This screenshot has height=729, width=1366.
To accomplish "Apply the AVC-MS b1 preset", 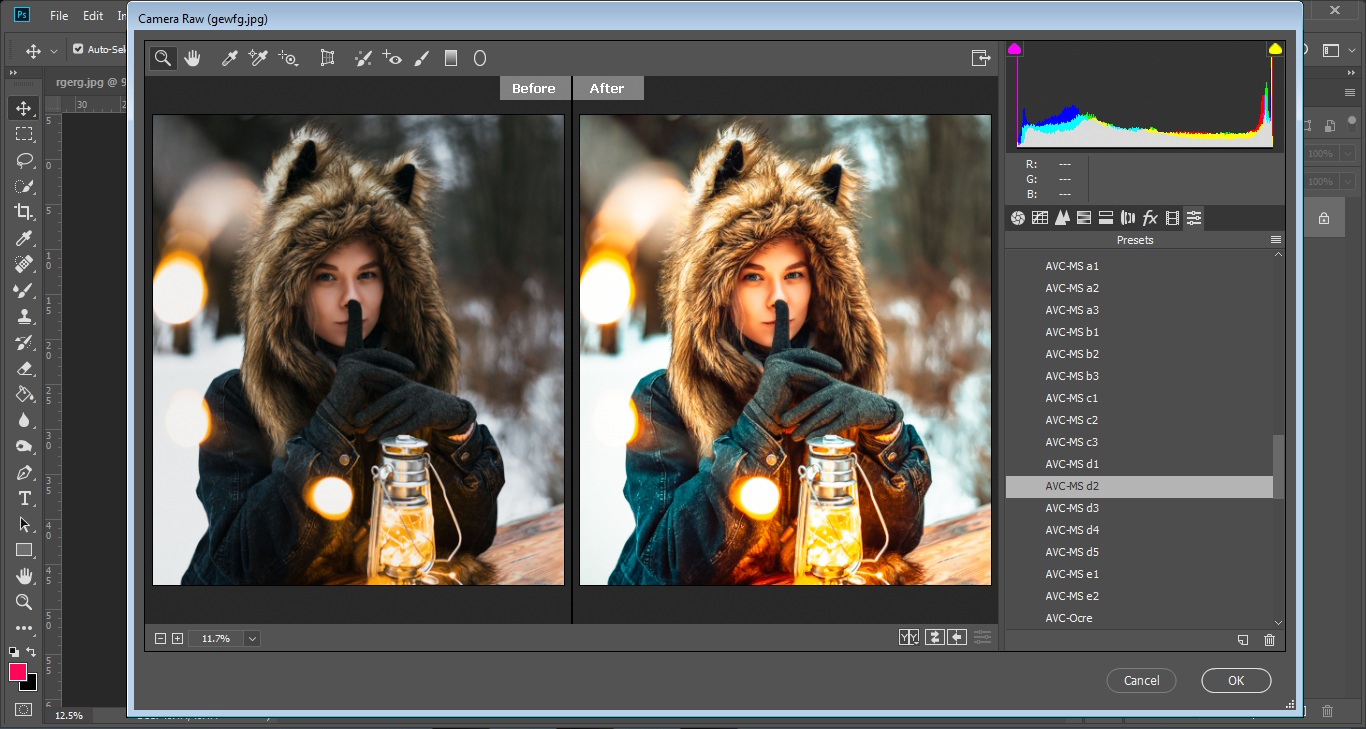I will 1139,332.
